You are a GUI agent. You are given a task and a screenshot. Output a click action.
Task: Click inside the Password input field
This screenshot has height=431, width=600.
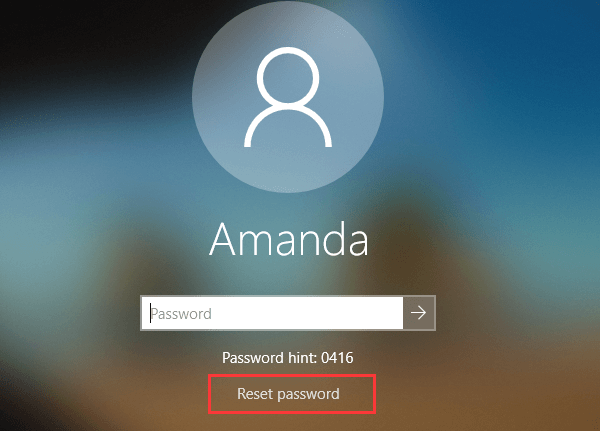tap(272, 313)
